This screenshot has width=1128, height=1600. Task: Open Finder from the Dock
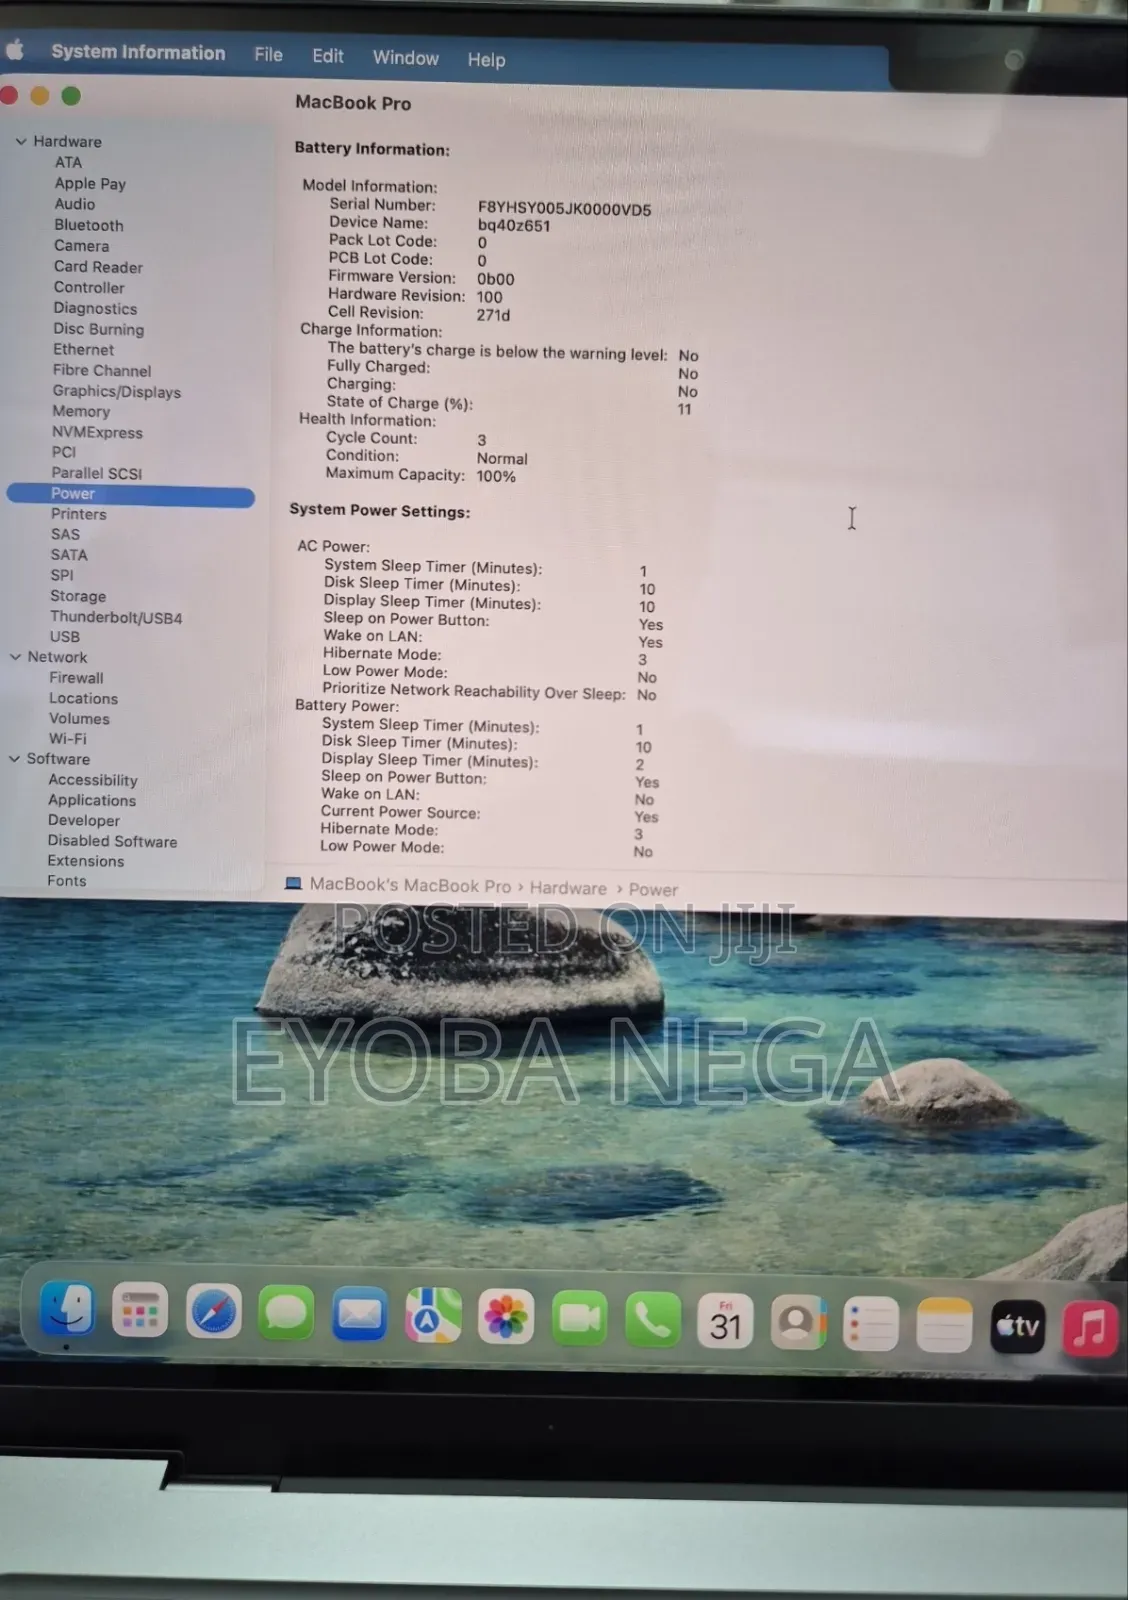click(67, 1309)
